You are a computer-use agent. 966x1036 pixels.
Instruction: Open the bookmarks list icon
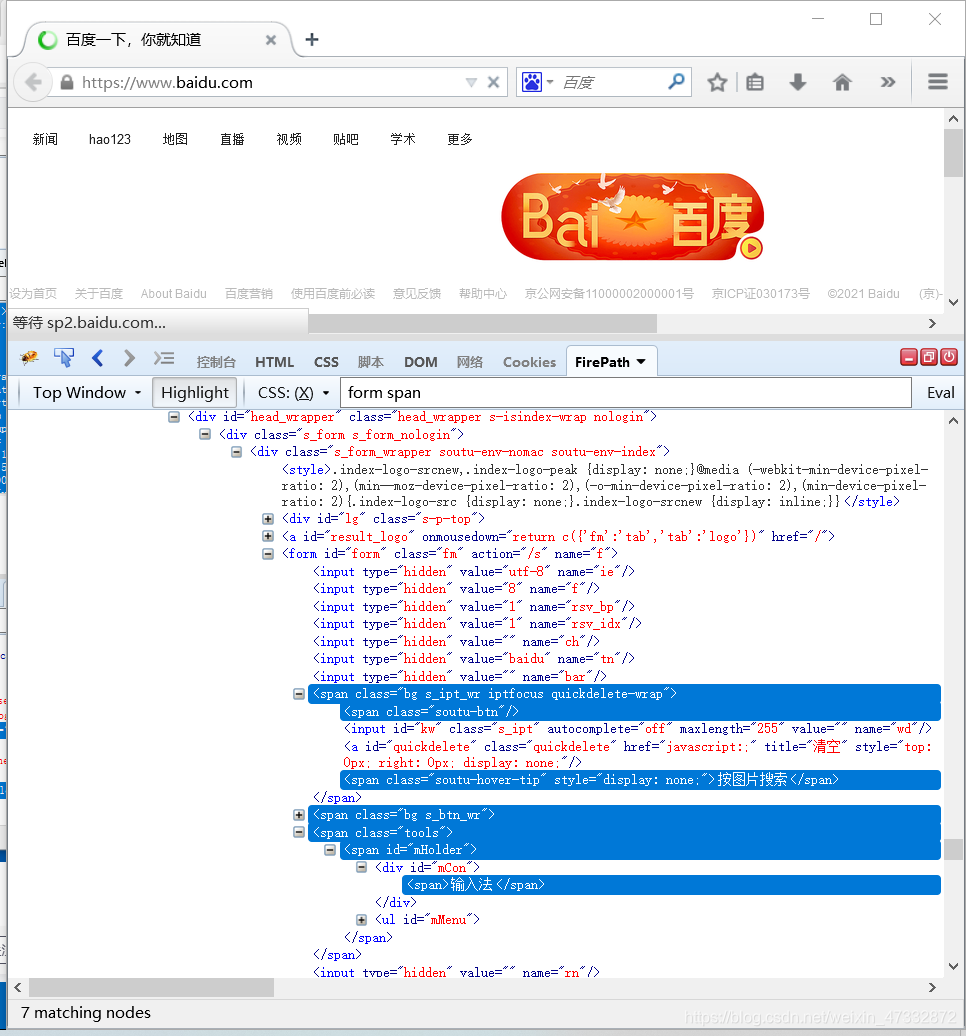(x=755, y=83)
